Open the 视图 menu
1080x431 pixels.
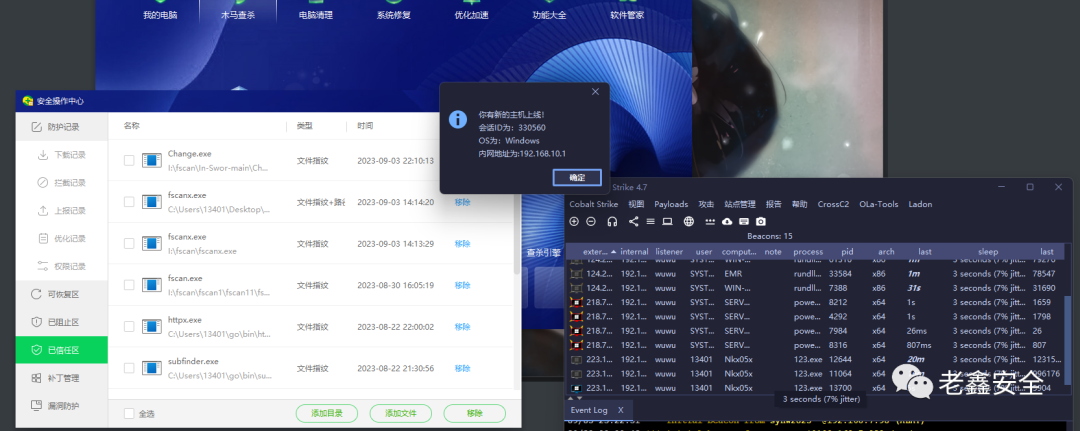pos(636,204)
